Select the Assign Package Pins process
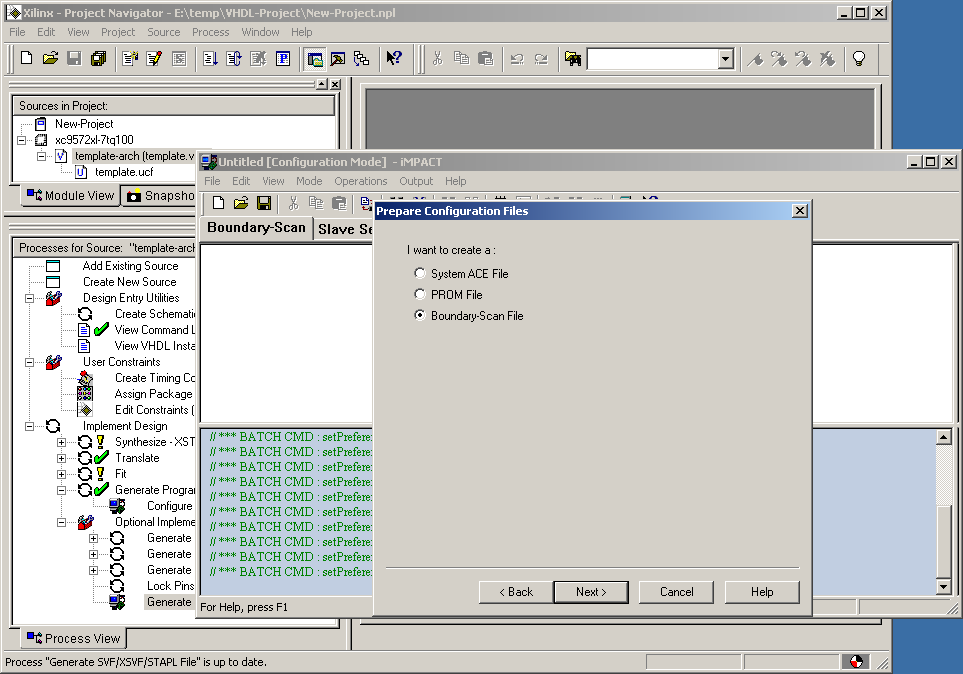Viewport: 963px width, 674px height. click(x=154, y=394)
